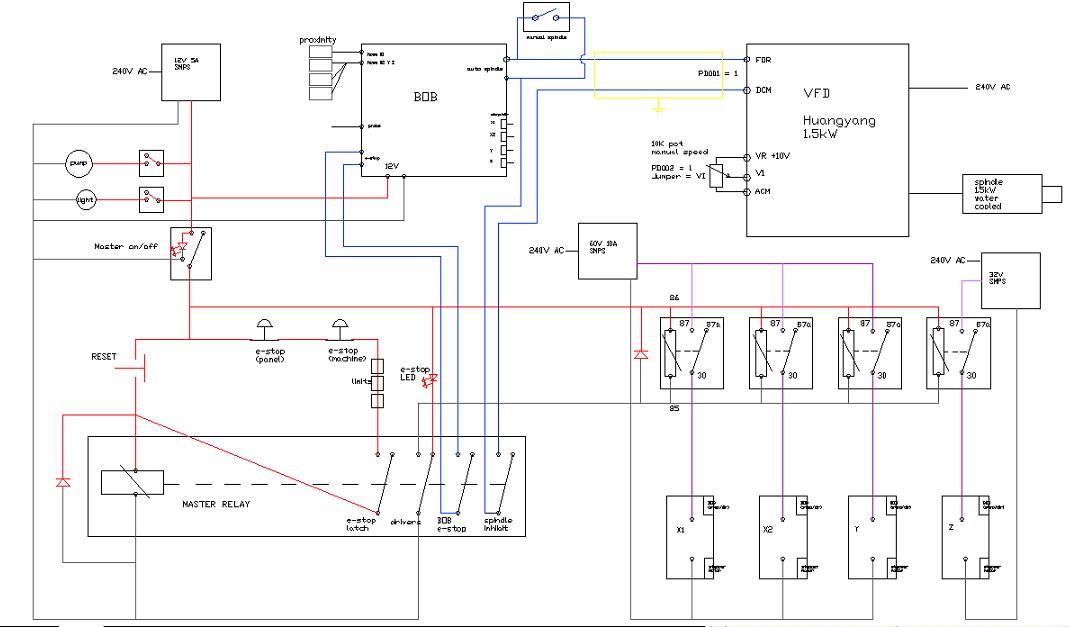The height and width of the screenshot is (627, 1070).
Task: Click the yellow shielded cable rectangle
Action: pos(658,75)
